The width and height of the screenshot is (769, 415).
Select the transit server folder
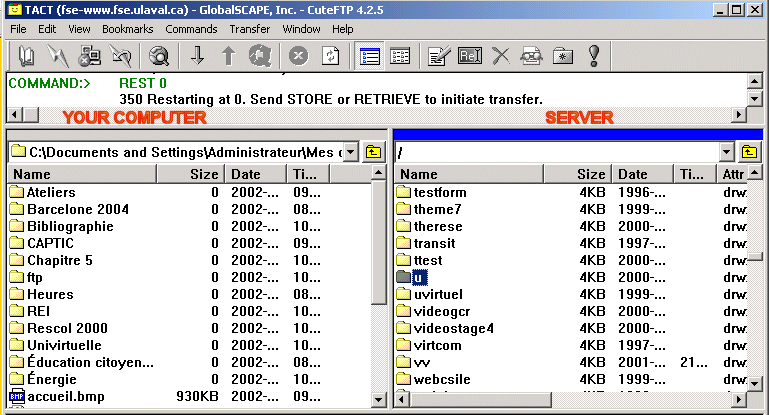click(435, 243)
